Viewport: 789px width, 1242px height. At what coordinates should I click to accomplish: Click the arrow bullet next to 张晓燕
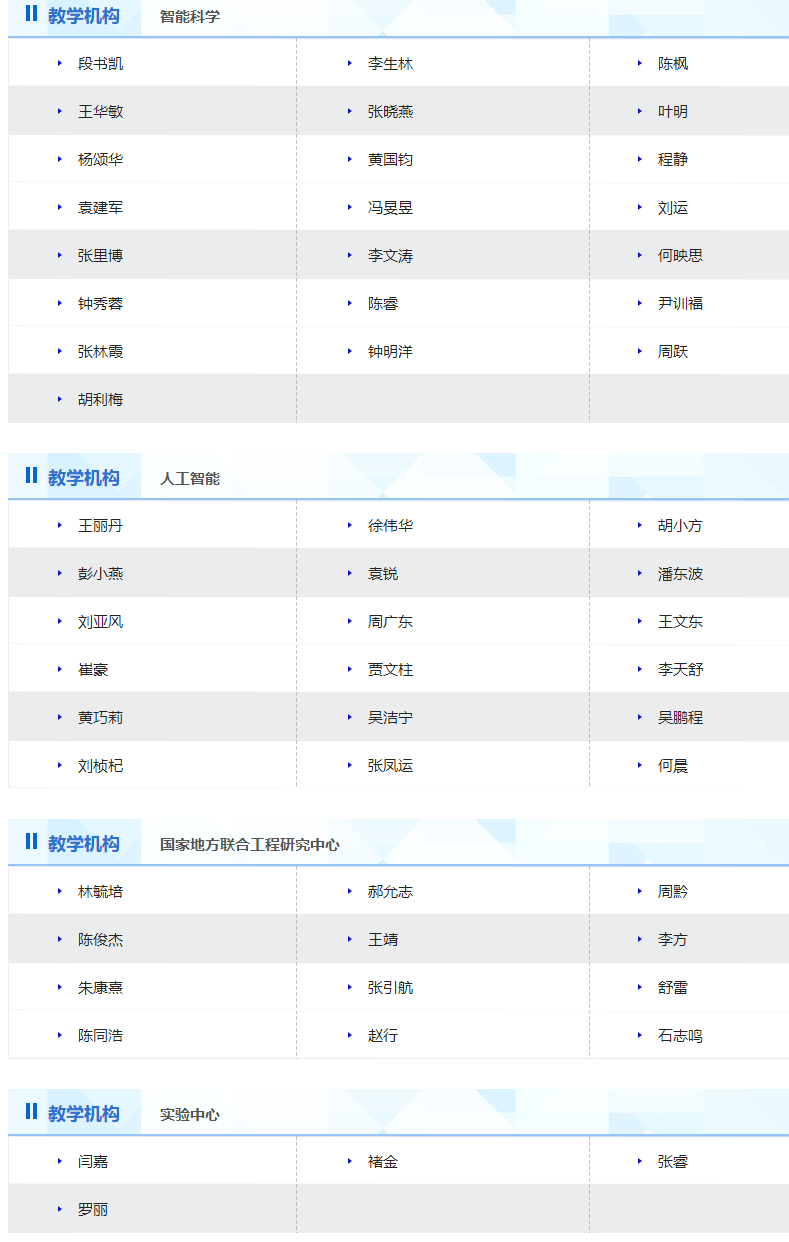coord(350,112)
